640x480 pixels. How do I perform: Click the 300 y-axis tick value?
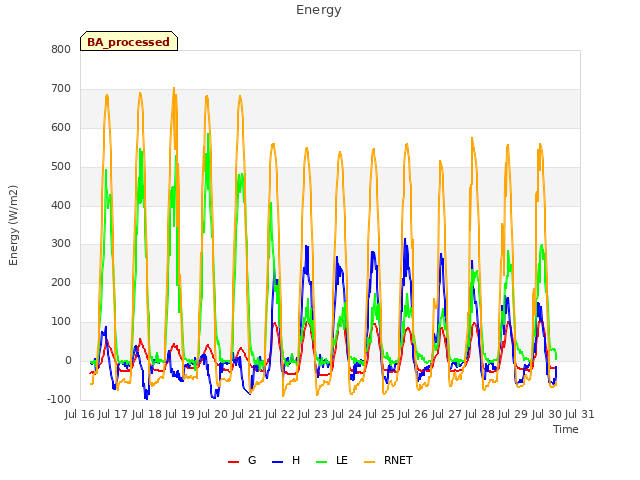pos(61,244)
